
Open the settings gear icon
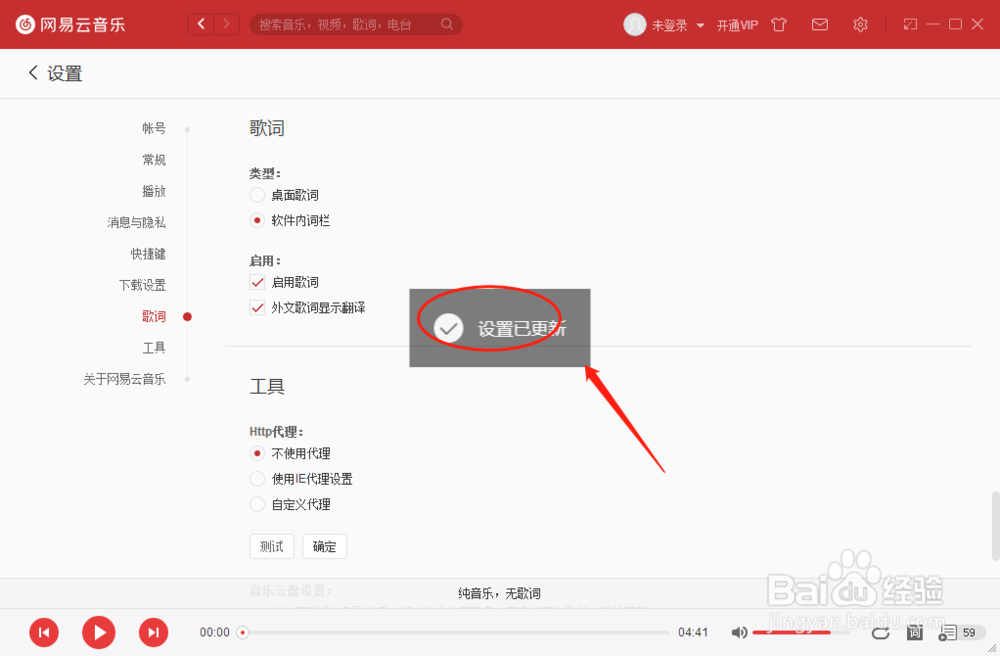(x=860, y=25)
